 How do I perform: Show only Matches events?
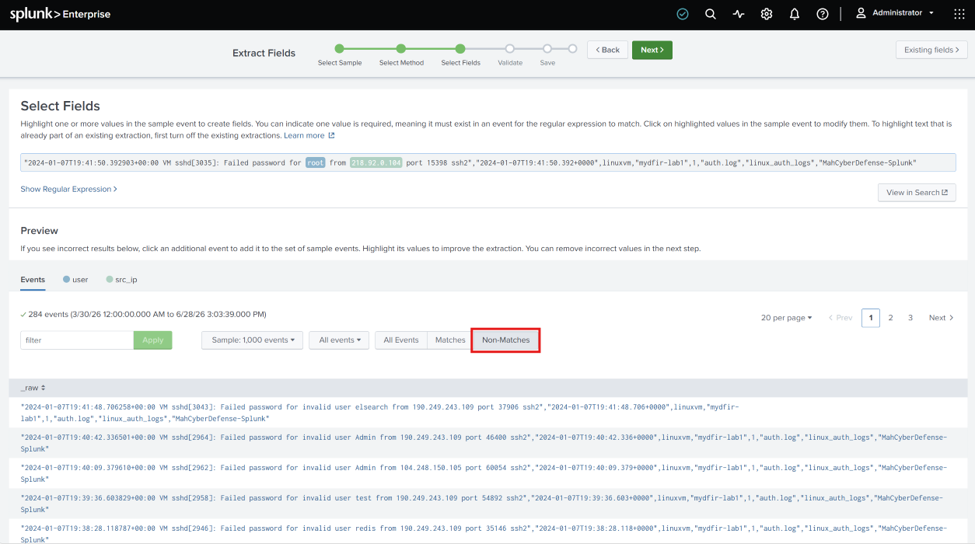coord(450,340)
